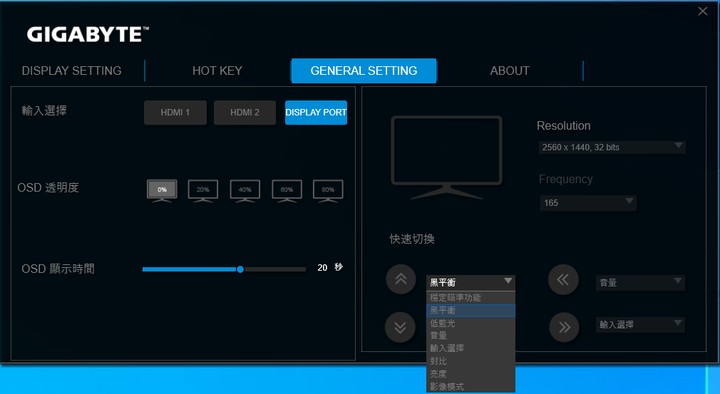Choose 亮度 from the dropdown list
The image size is (720, 394).
(x=471, y=374)
